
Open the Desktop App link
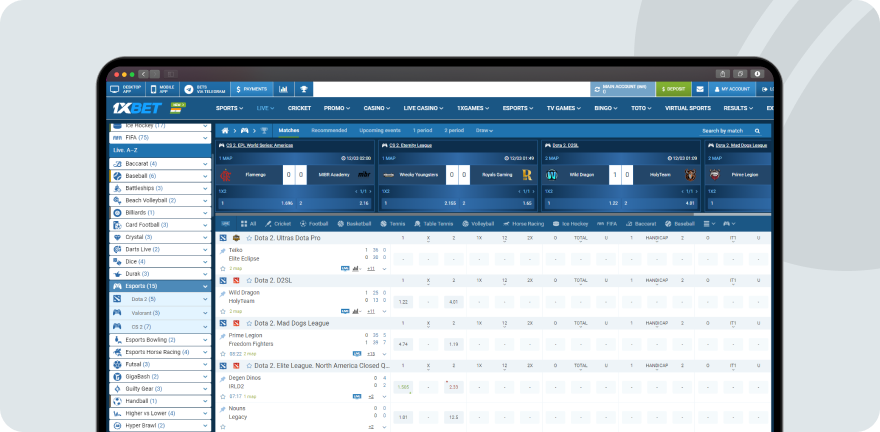[x=126, y=89]
